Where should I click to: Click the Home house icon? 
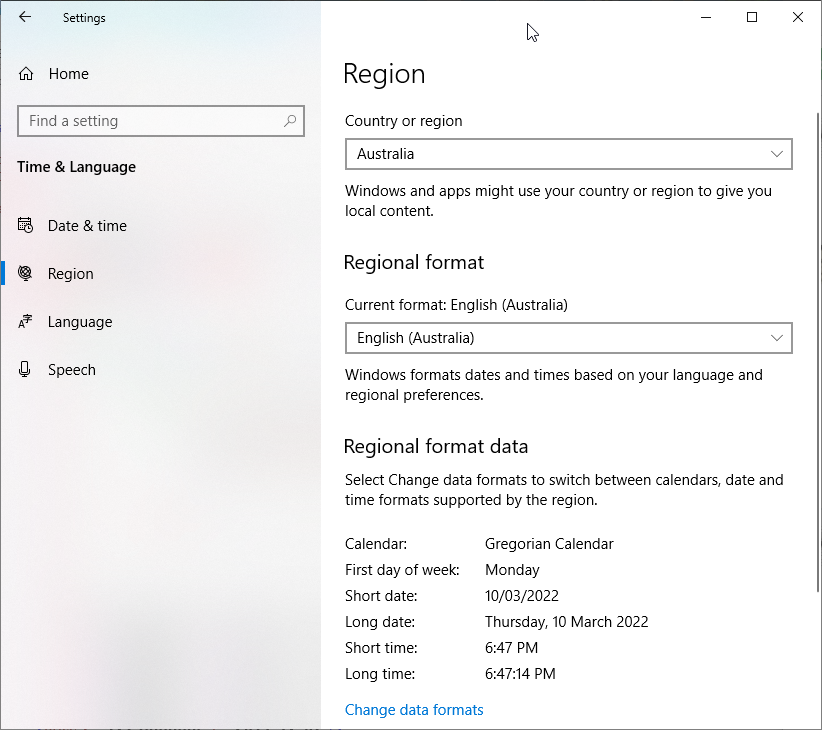26,74
